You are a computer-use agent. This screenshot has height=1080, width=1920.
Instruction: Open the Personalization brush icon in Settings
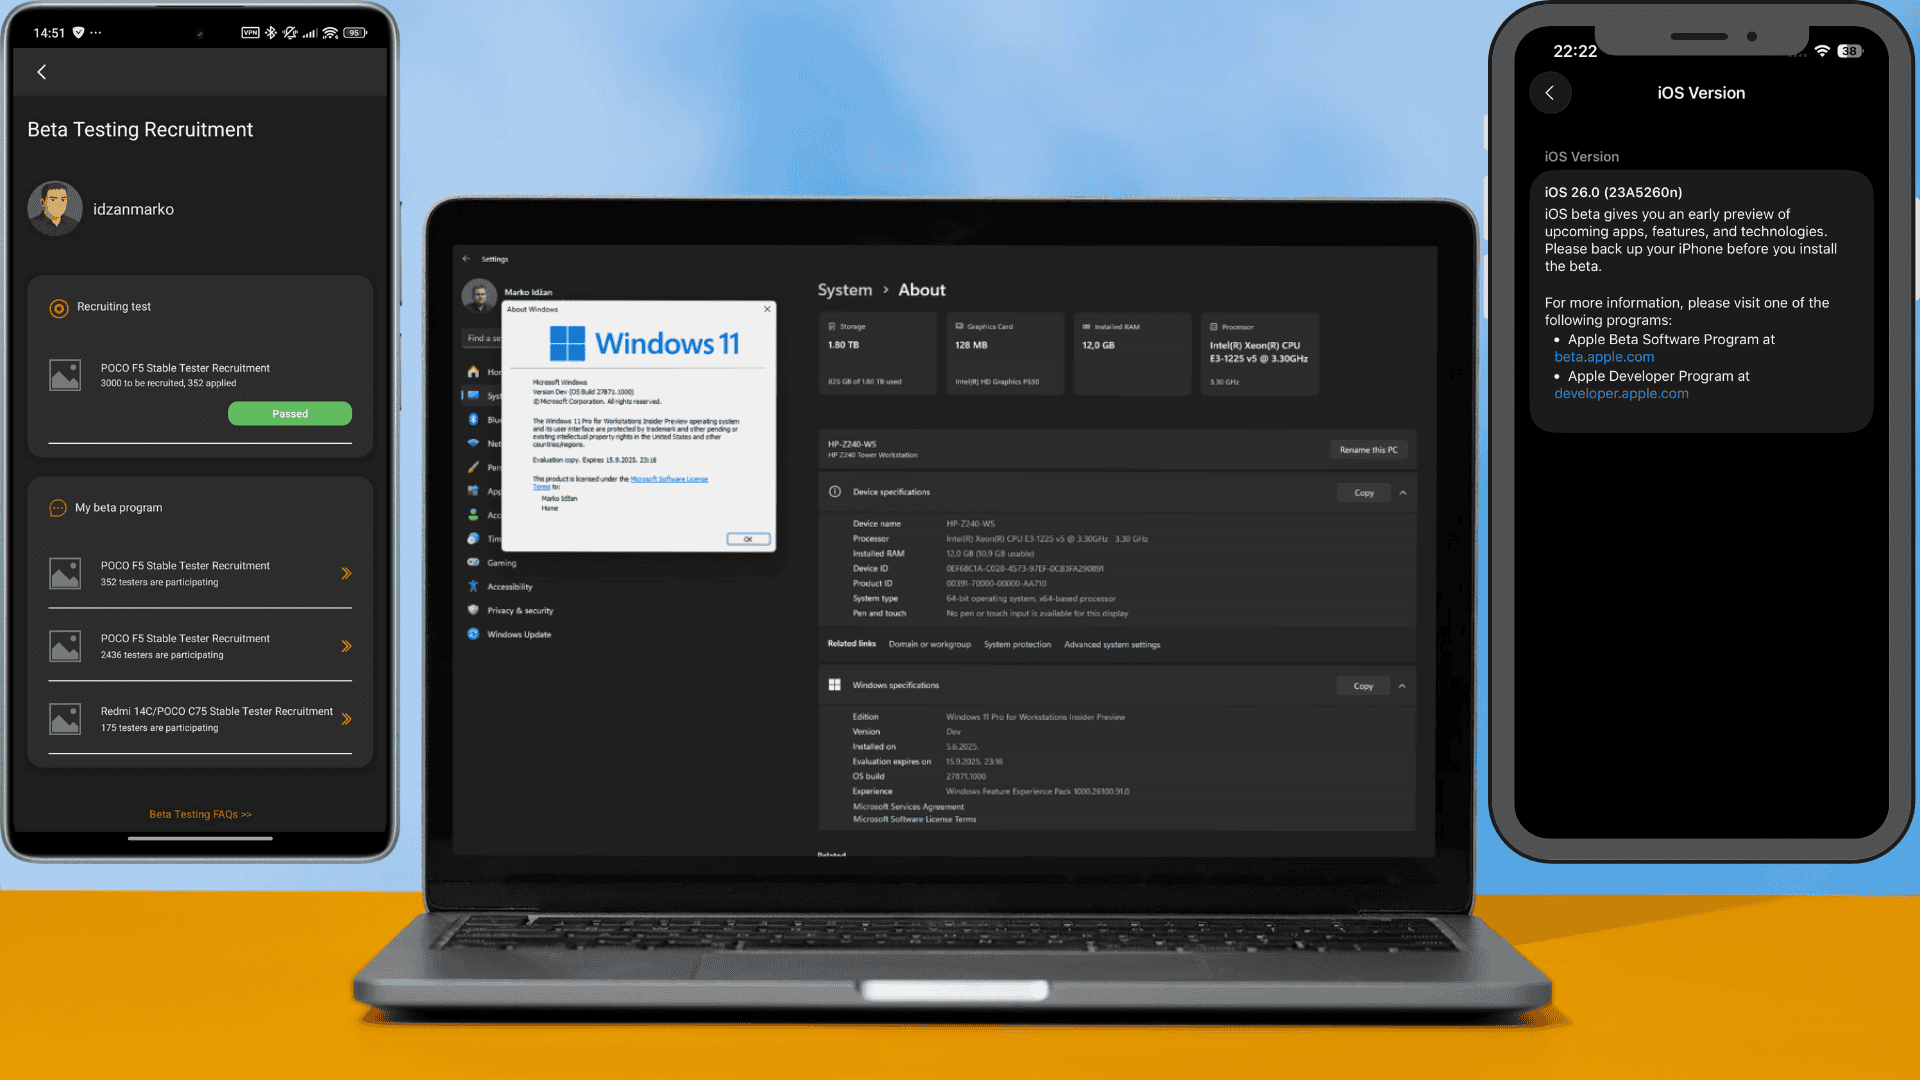point(473,467)
